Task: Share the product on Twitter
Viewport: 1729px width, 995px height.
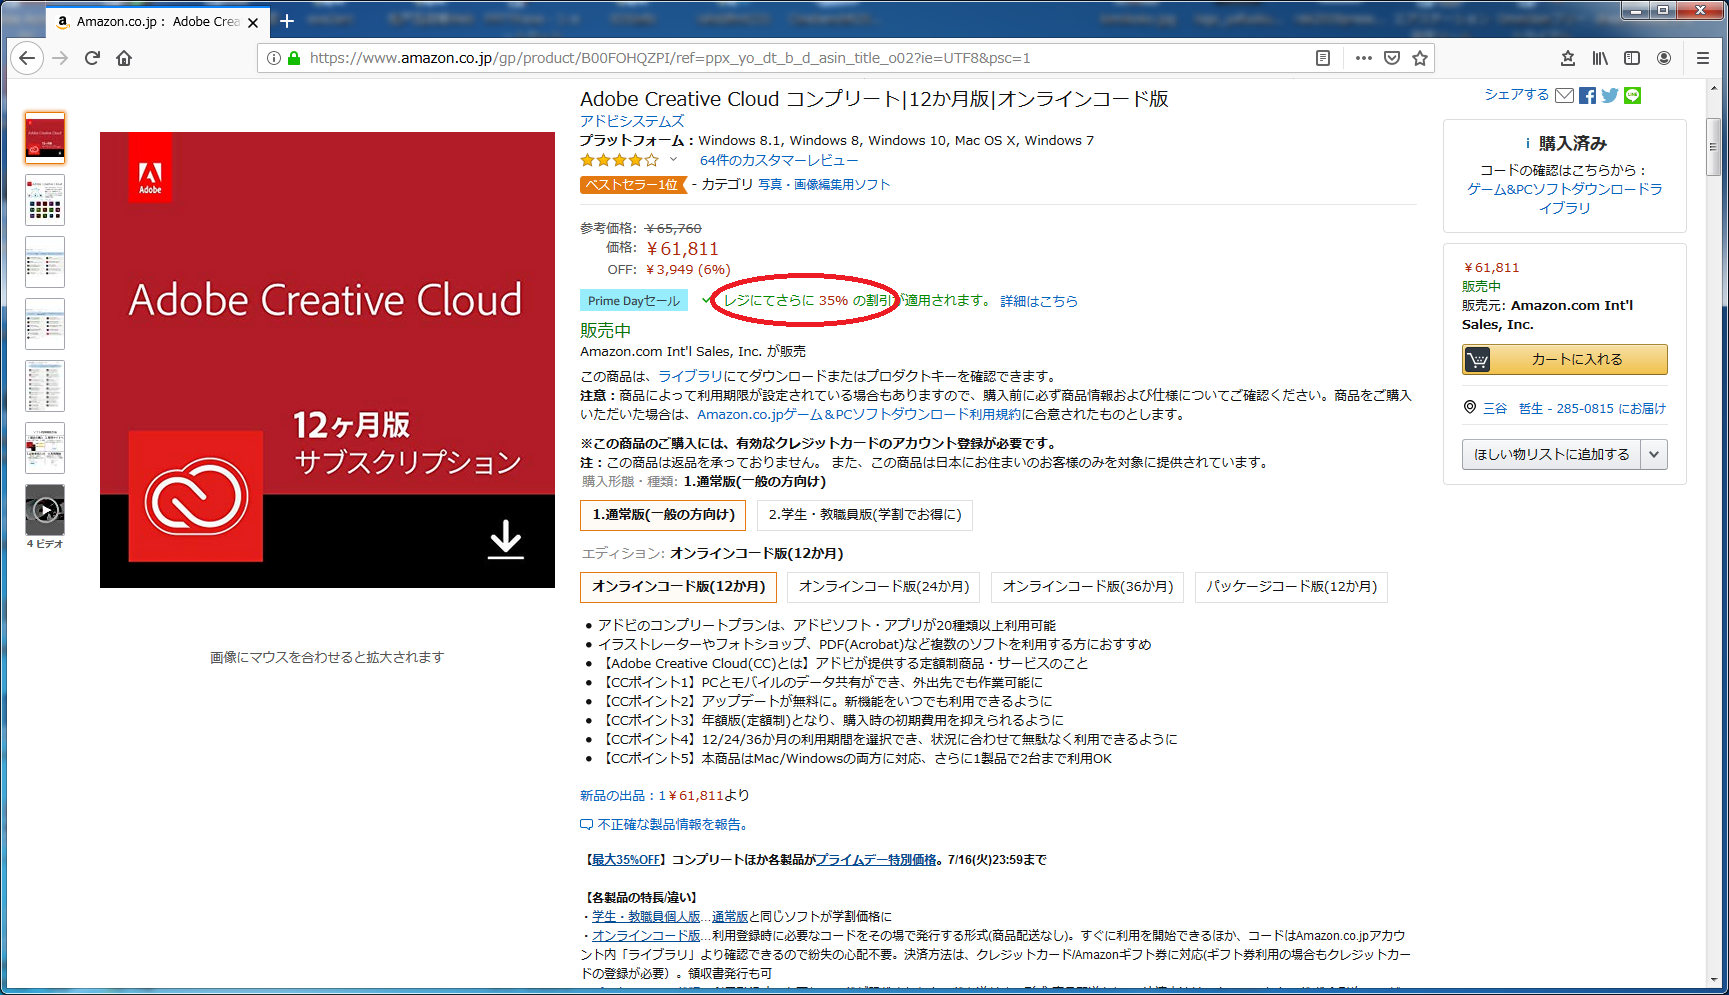Action: pyautogui.click(x=1610, y=95)
